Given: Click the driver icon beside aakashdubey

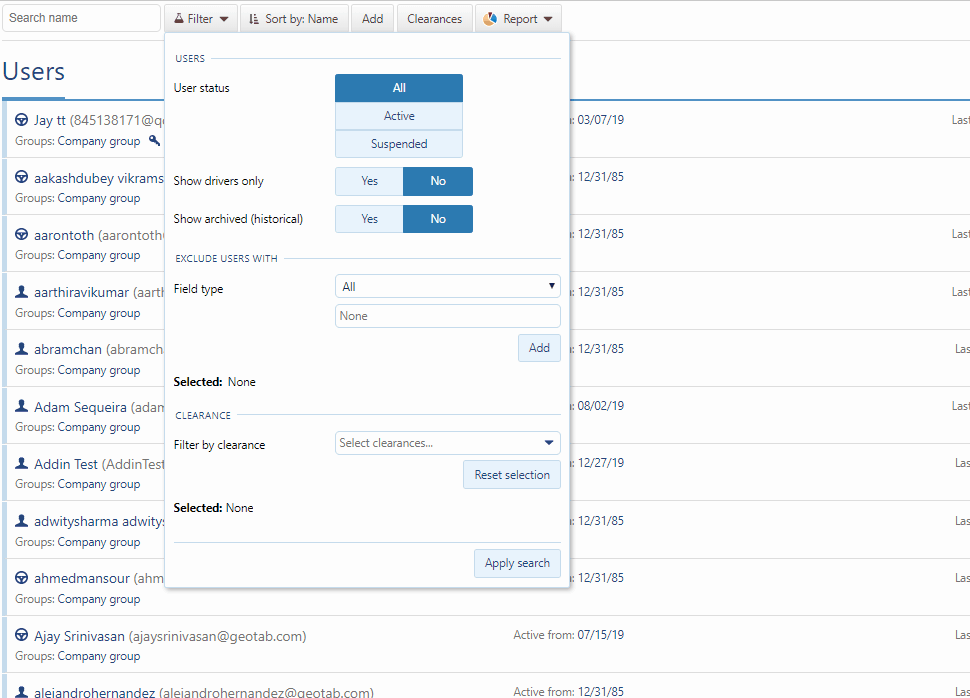Looking at the screenshot, I should pyautogui.click(x=22, y=177).
